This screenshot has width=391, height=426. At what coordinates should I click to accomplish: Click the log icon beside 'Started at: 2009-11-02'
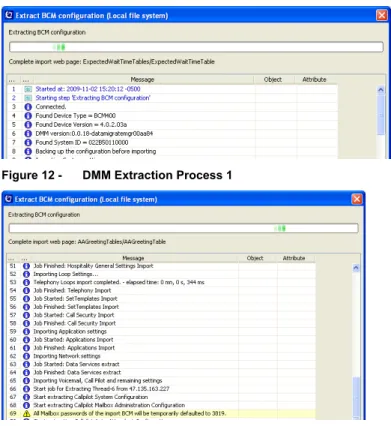[28, 89]
